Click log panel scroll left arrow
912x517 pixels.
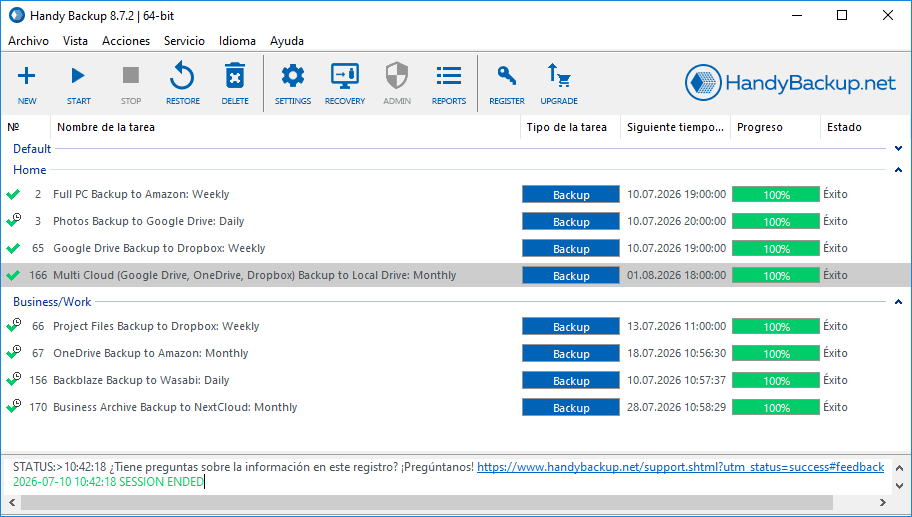coord(10,502)
